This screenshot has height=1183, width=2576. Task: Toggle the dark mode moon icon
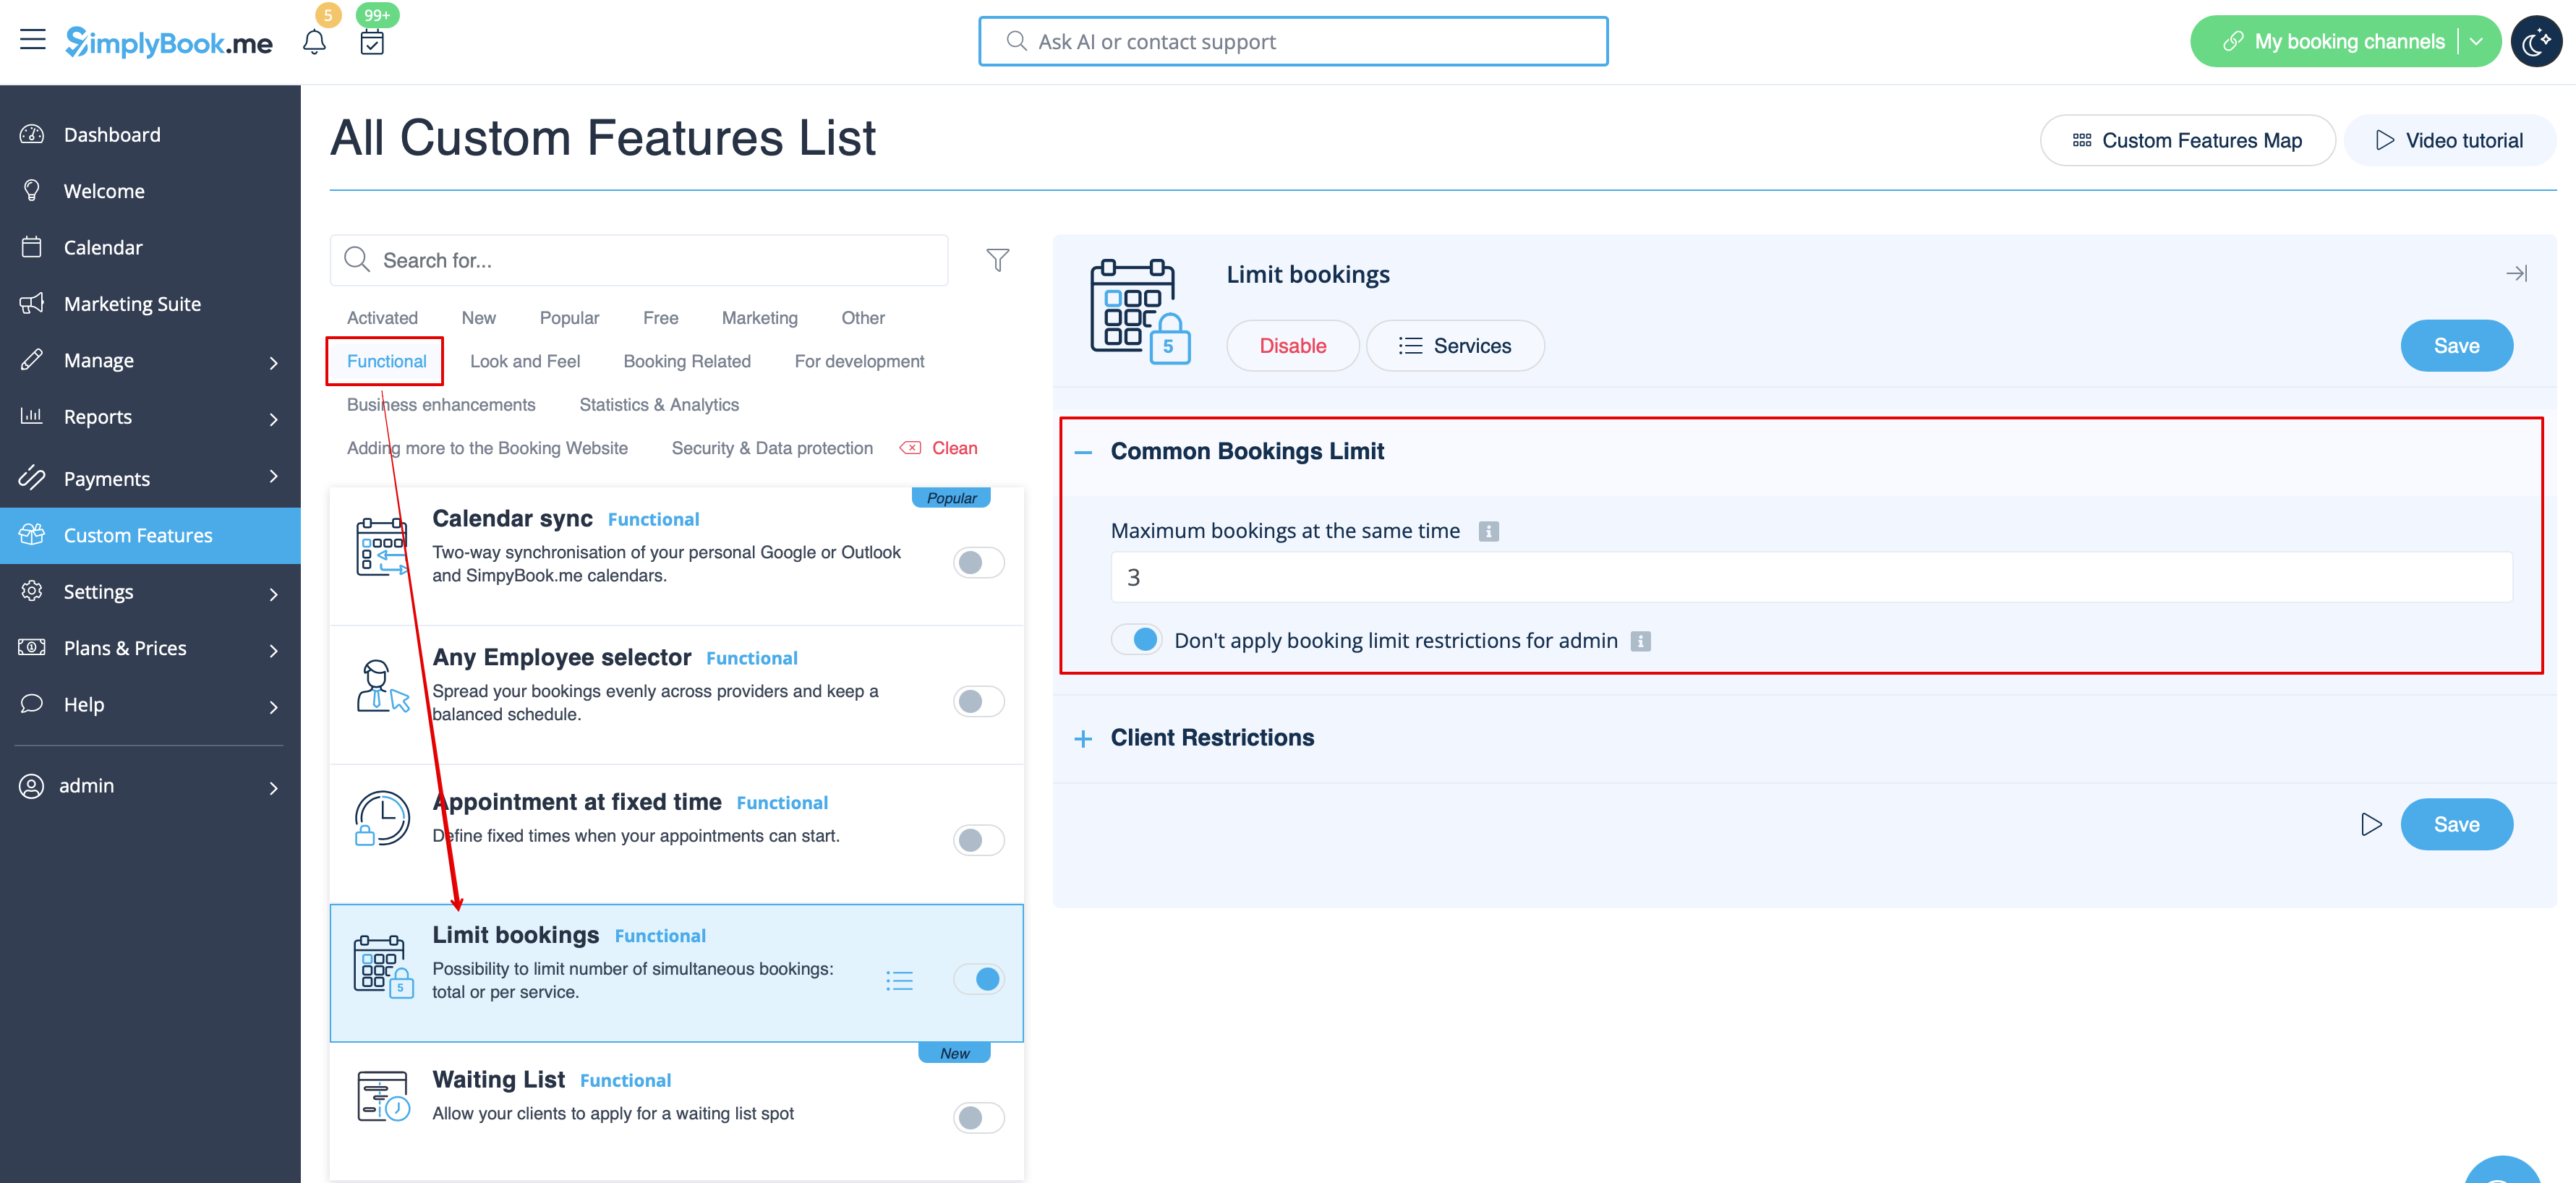[2536, 42]
